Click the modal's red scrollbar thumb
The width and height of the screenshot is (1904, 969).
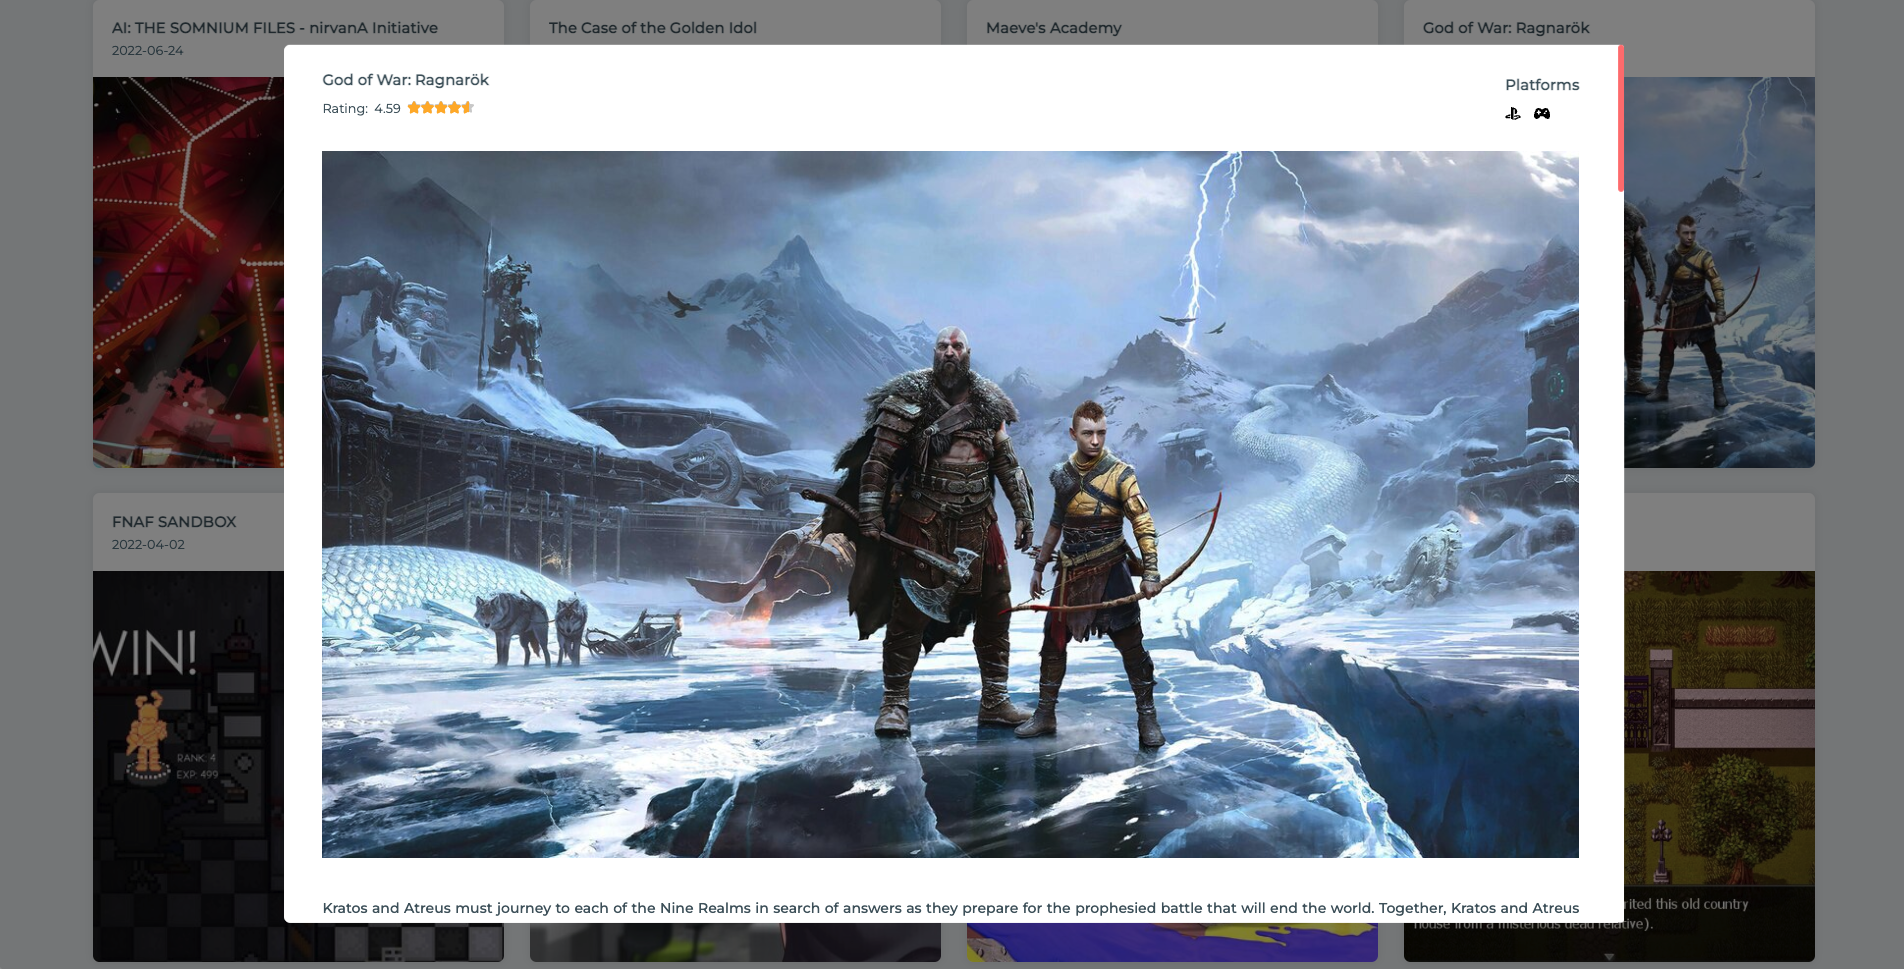[x=1620, y=118]
